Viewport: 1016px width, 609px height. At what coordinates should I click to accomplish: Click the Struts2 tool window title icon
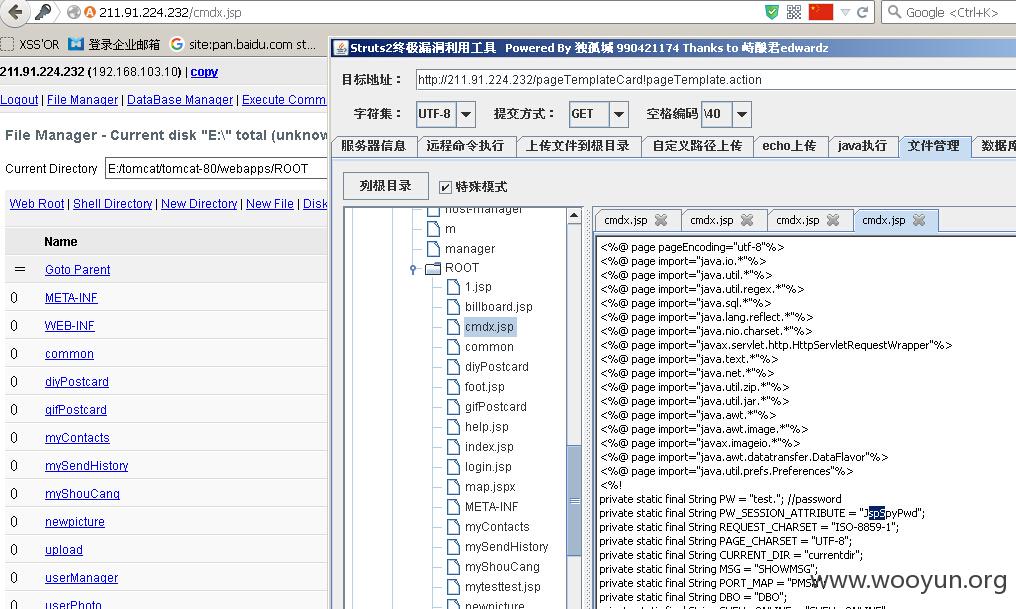tap(341, 48)
